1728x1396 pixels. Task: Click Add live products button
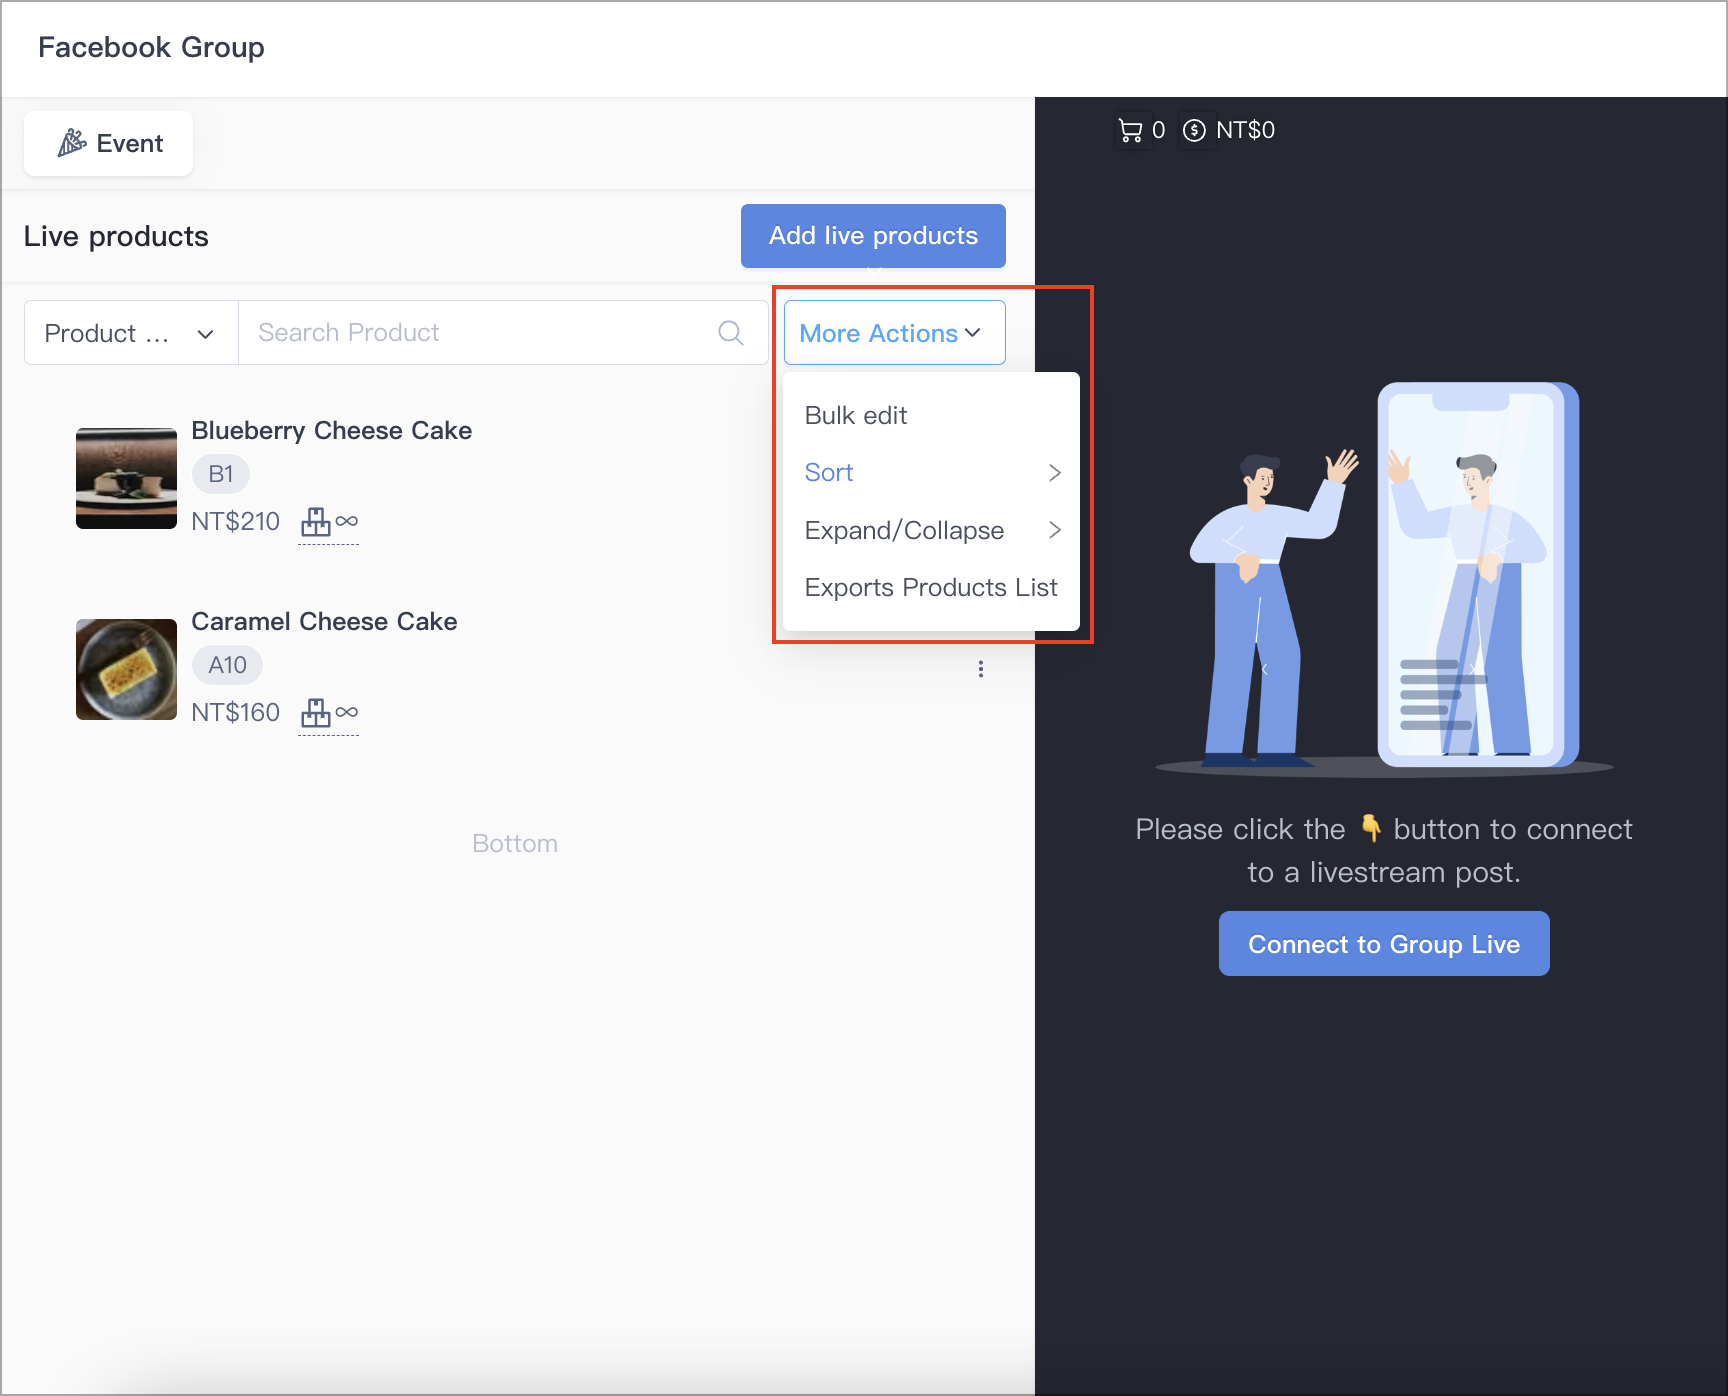(x=873, y=236)
